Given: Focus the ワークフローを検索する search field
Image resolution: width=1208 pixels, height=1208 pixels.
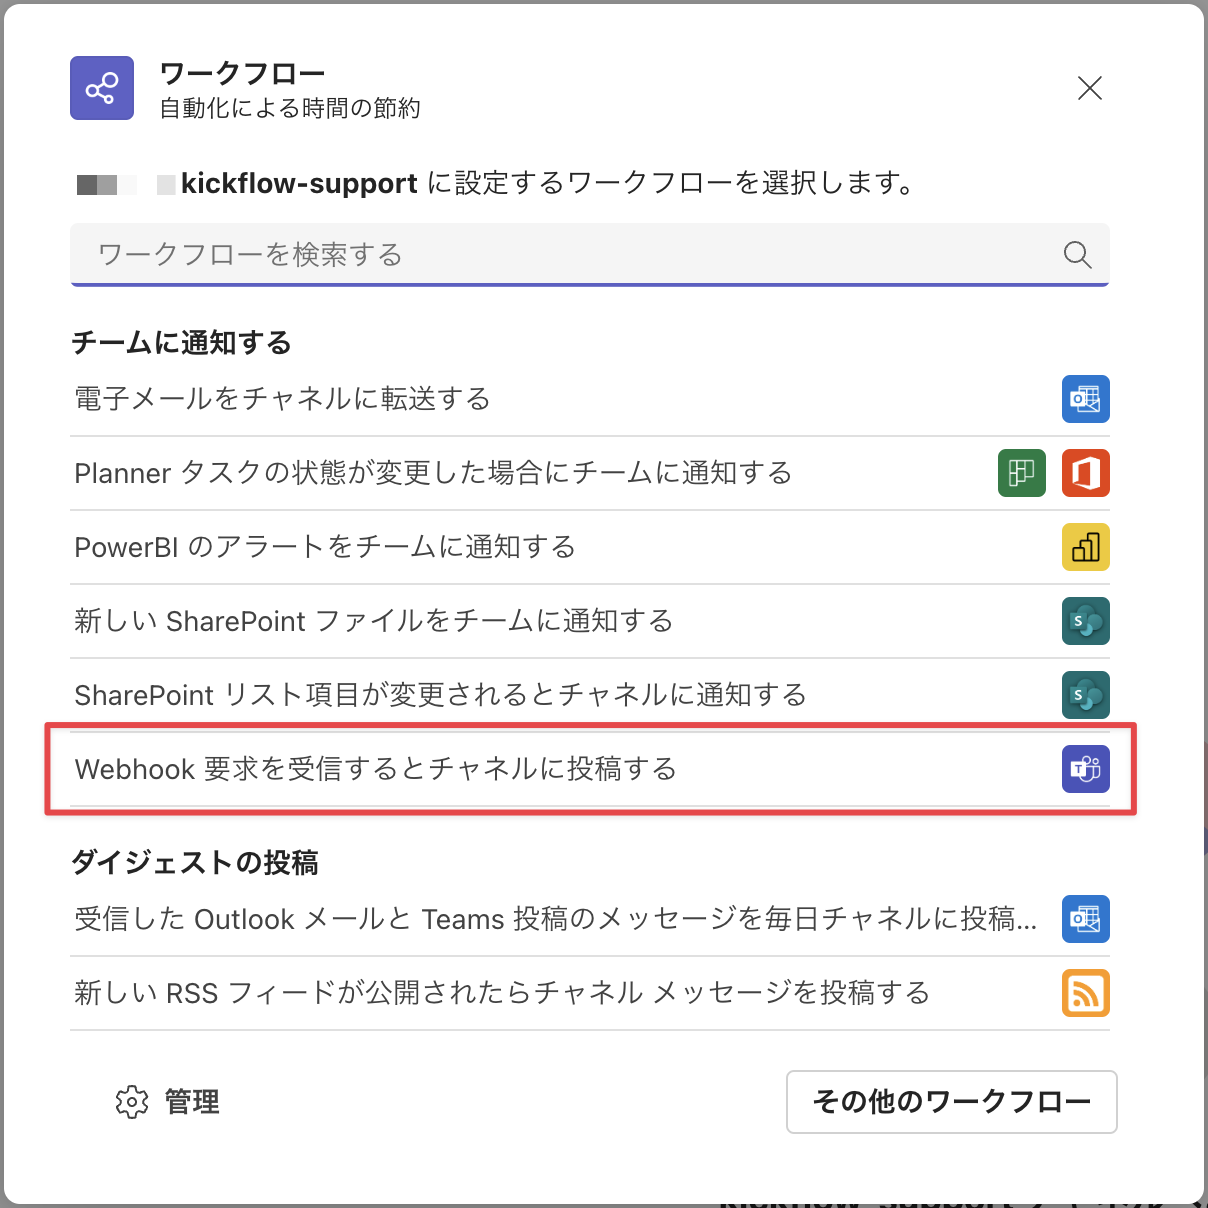Looking at the screenshot, I should click(590, 255).
